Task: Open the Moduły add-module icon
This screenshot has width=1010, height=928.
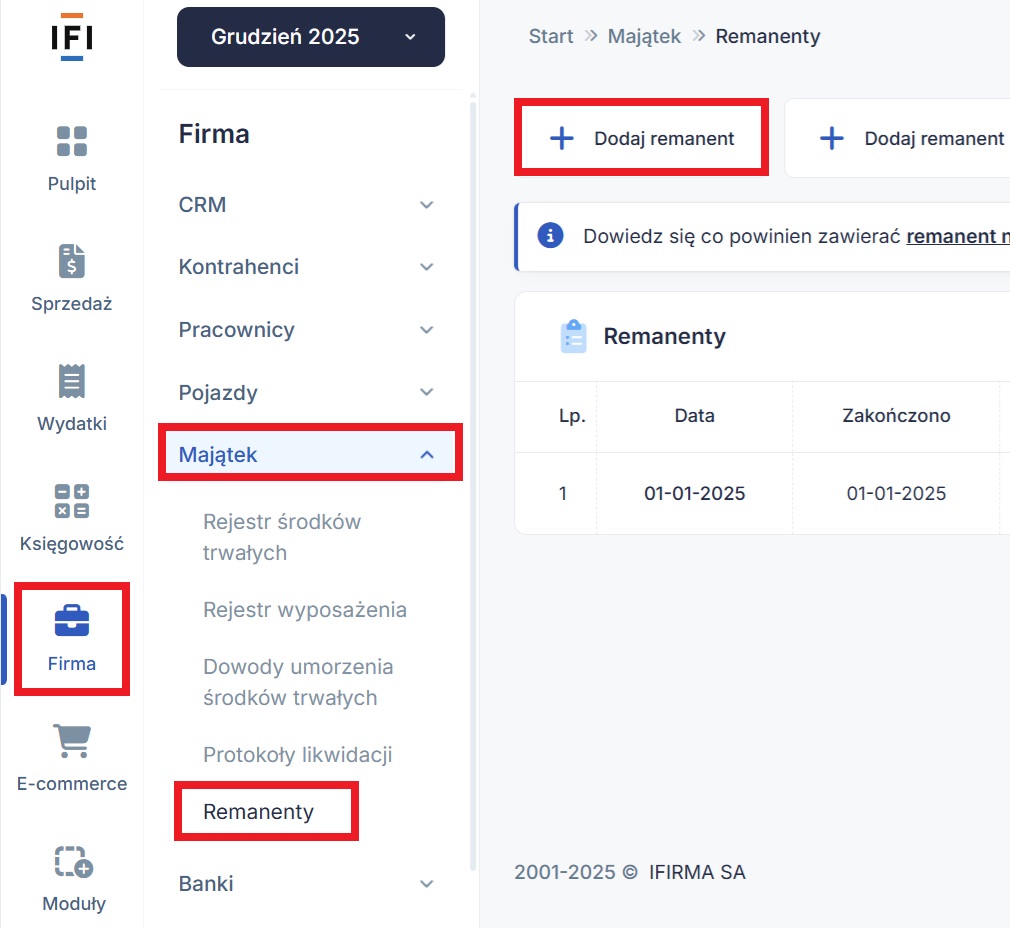Action: click(x=72, y=861)
